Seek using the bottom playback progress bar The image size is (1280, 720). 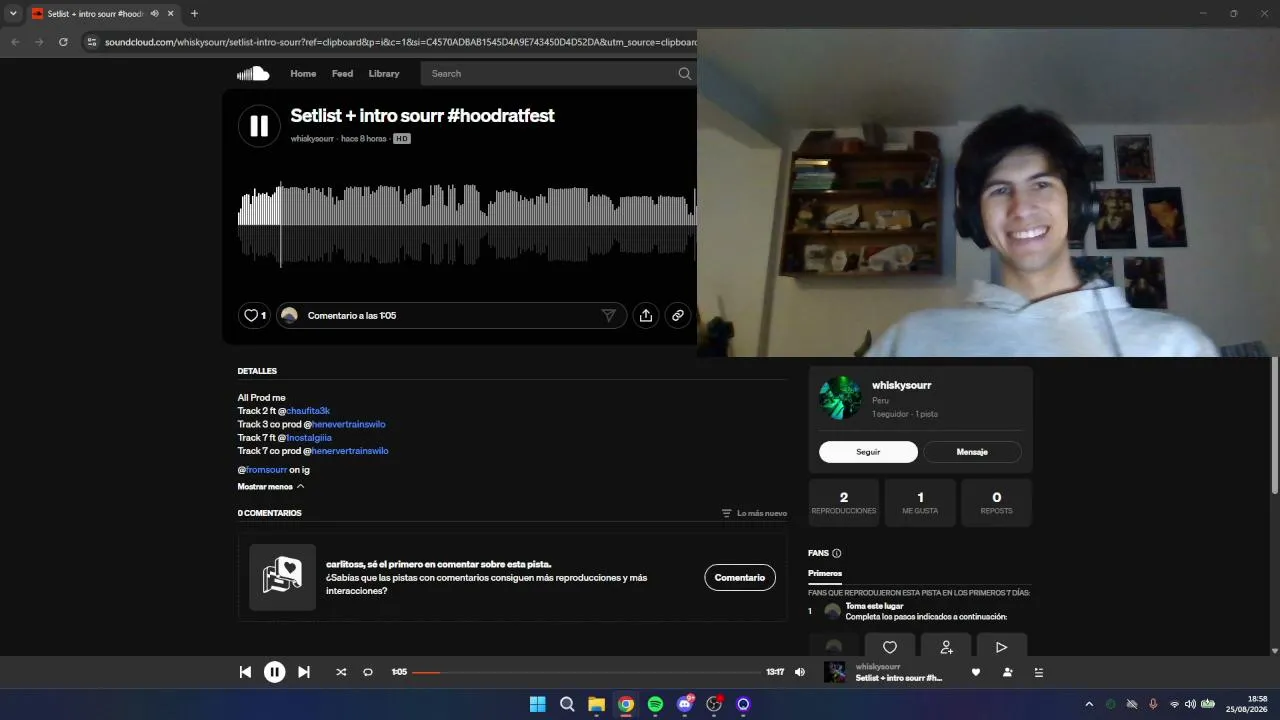586,672
